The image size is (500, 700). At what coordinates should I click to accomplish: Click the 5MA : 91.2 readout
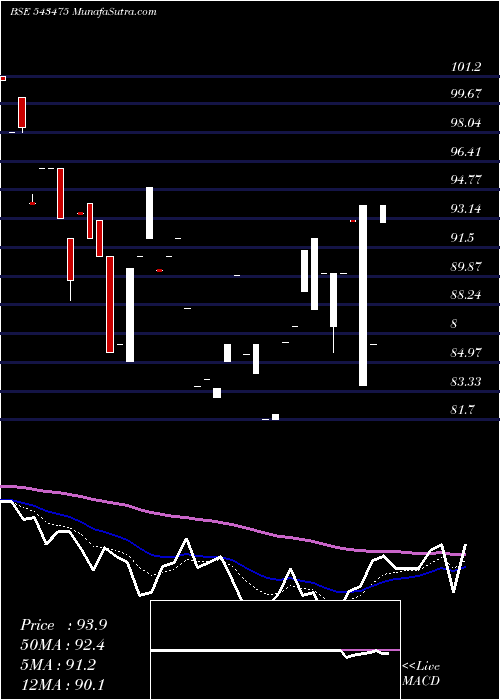(58, 665)
